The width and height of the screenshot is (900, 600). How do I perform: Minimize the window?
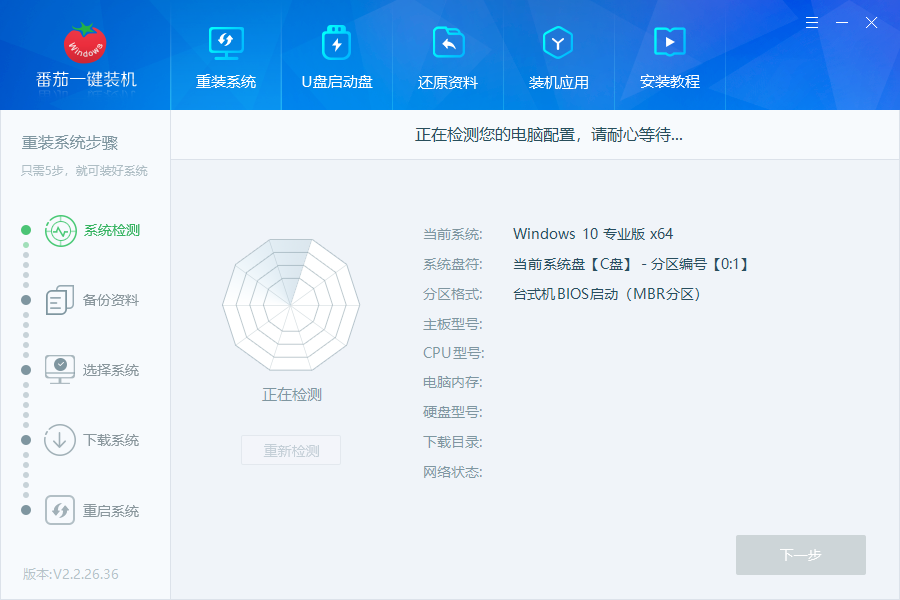842,23
